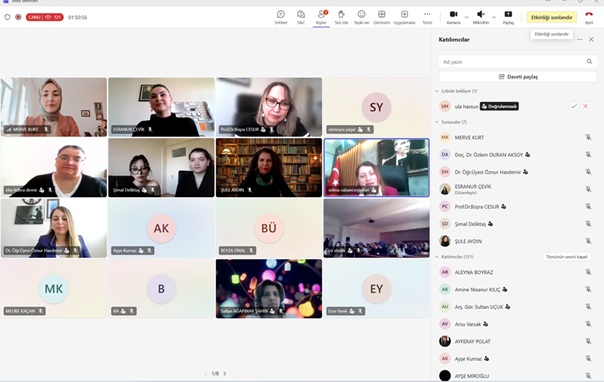
Task: Click the Daveti paylaş button
Action: 518,77
